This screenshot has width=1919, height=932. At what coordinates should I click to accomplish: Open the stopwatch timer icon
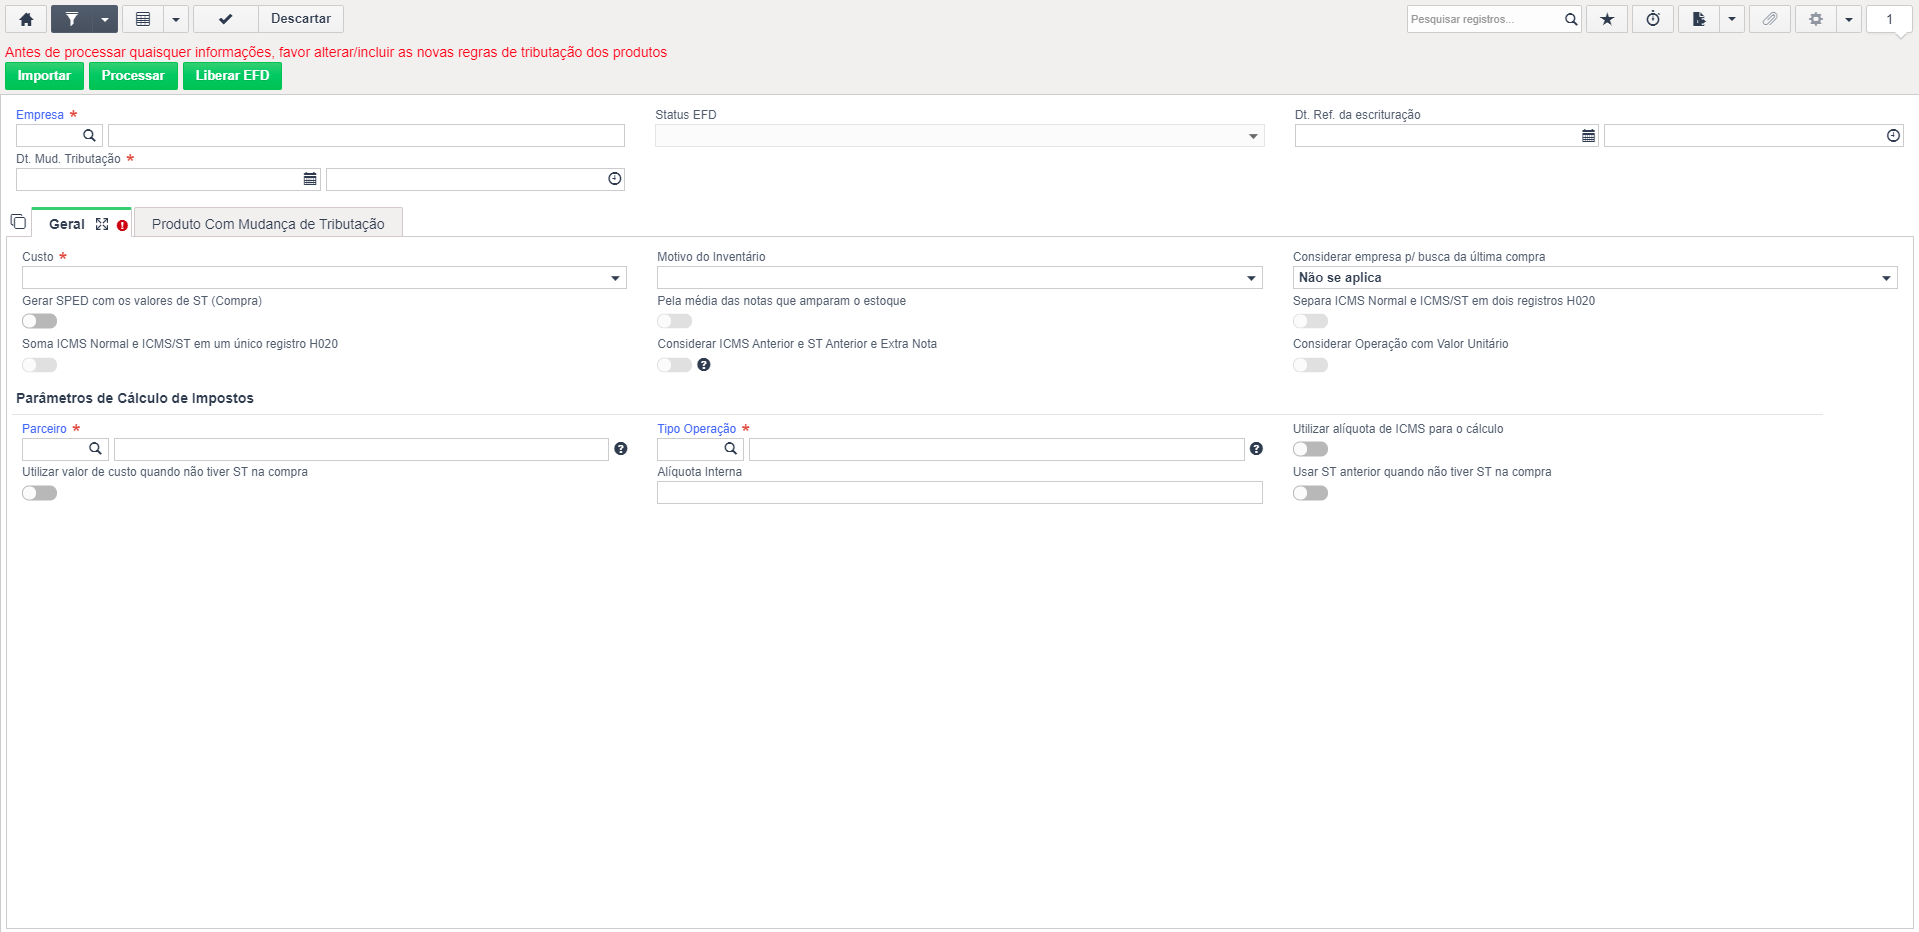[x=1653, y=19]
